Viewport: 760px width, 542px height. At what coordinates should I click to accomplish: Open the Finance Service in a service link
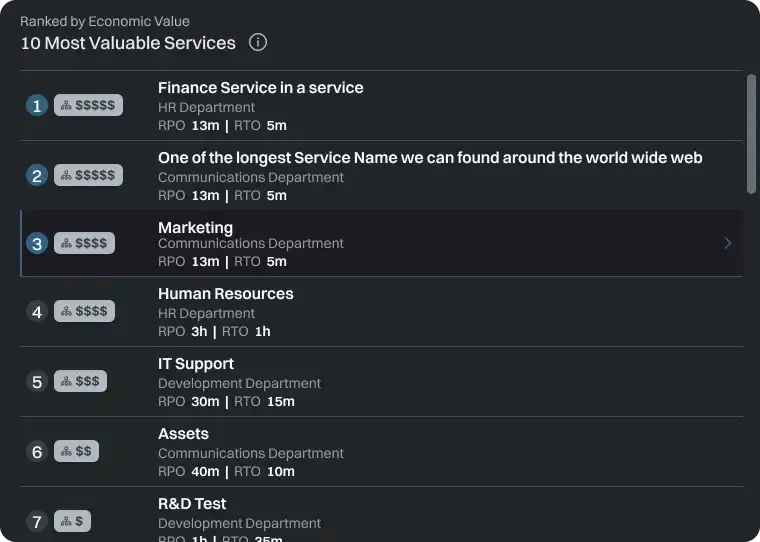[x=260, y=88]
